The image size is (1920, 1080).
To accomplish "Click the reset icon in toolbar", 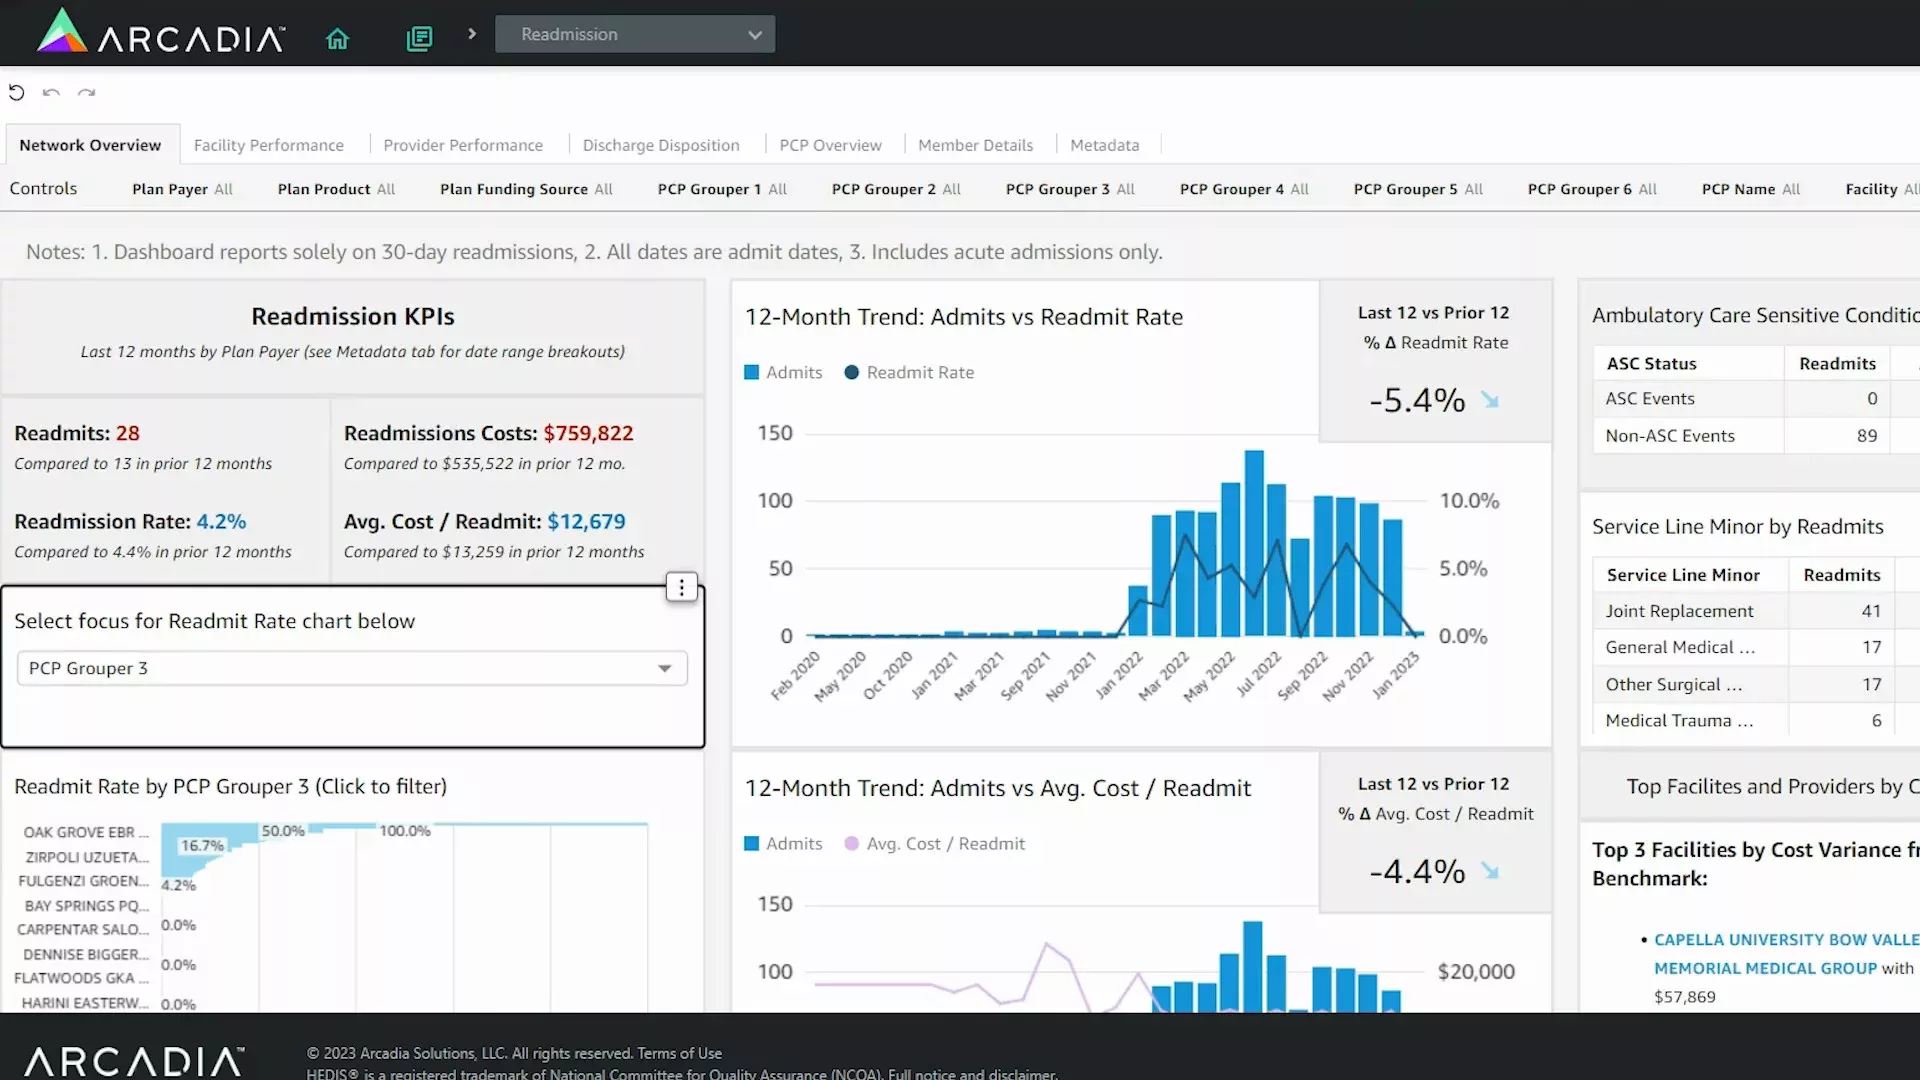I will click(x=17, y=93).
